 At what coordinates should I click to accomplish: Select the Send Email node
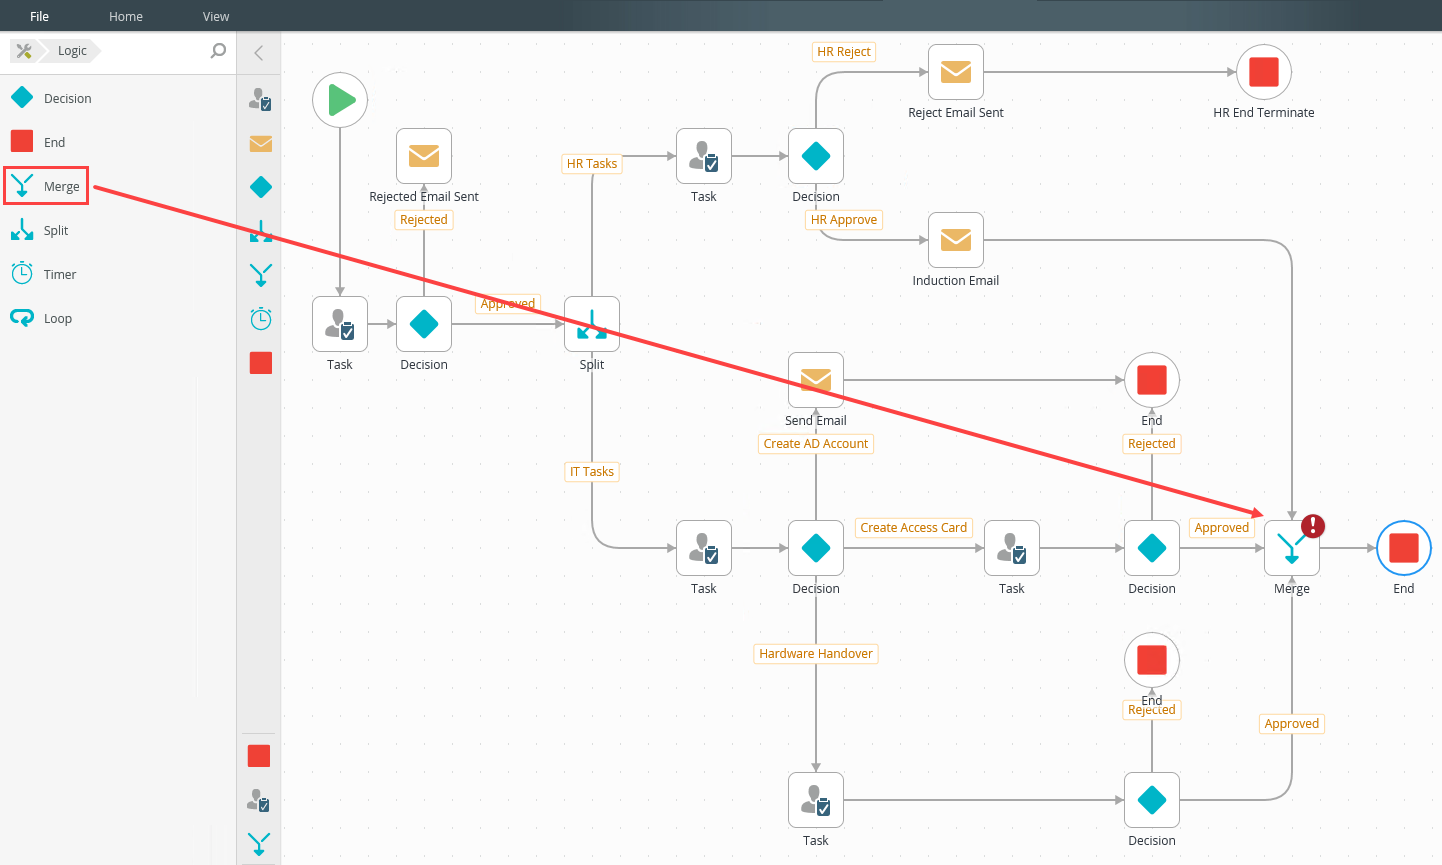[x=816, y=380]
